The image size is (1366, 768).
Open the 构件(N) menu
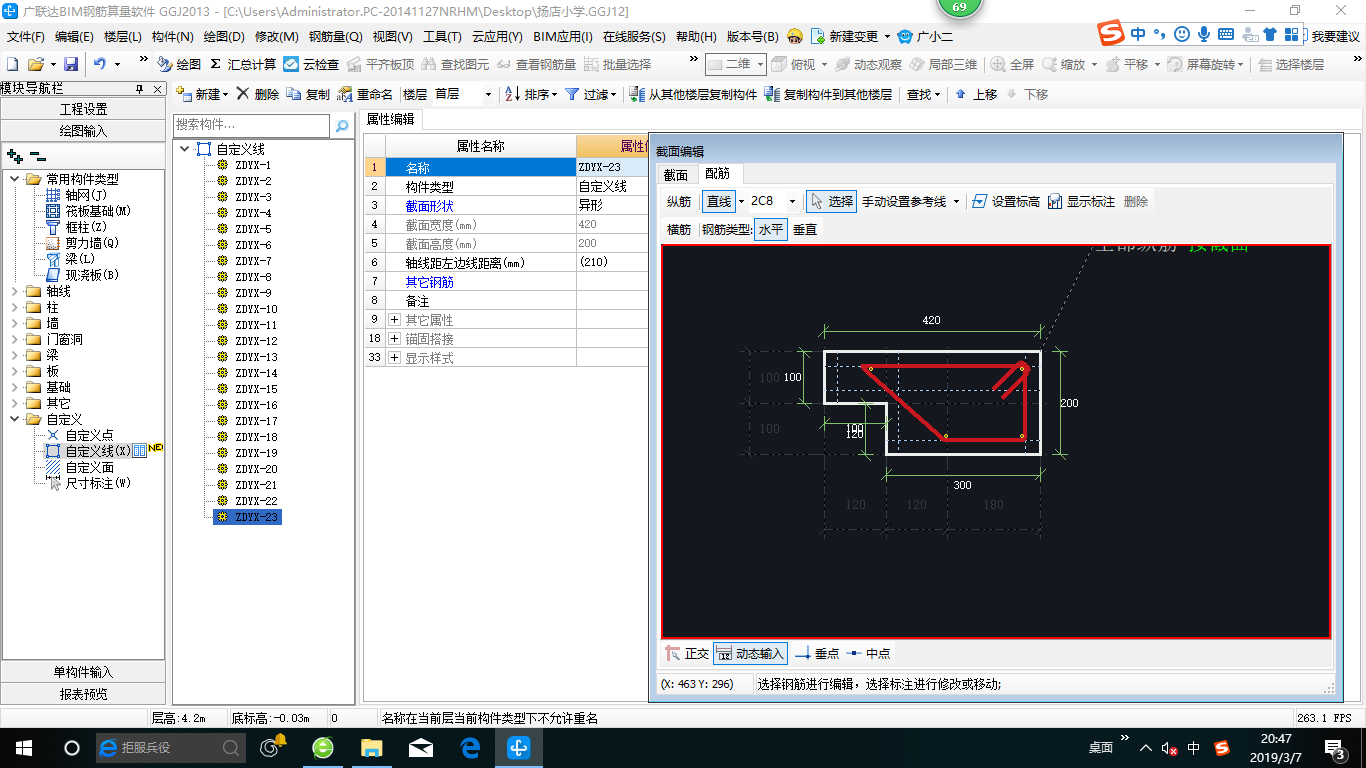click(172, 37)
